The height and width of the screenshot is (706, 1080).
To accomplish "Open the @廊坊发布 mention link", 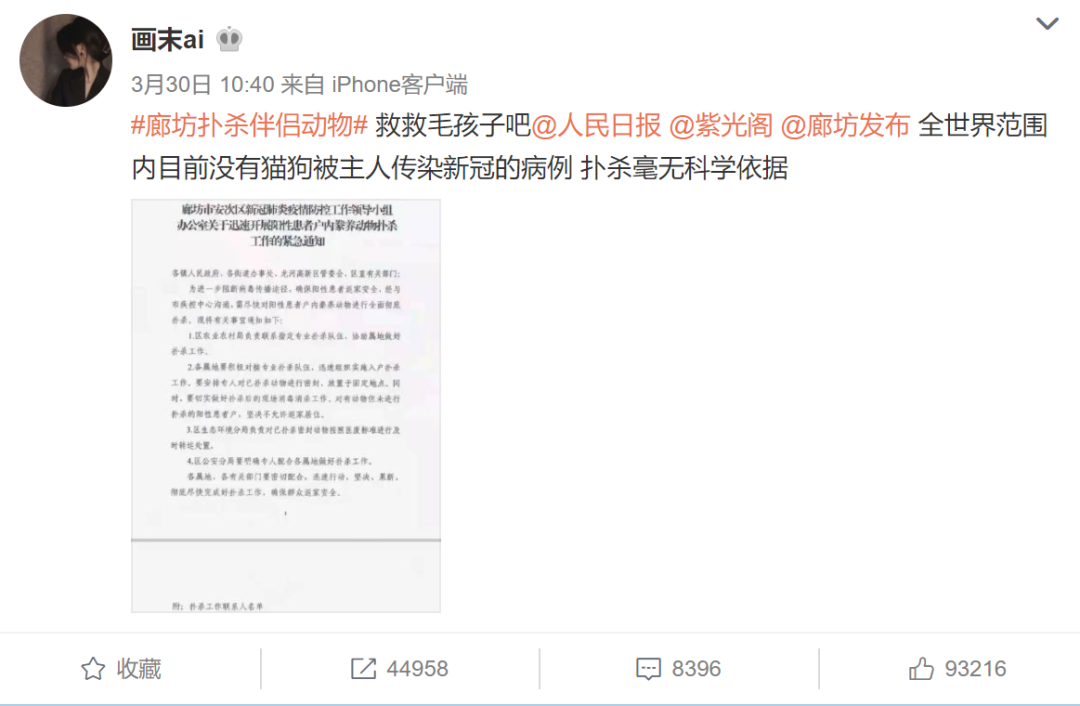I will 845,126.
